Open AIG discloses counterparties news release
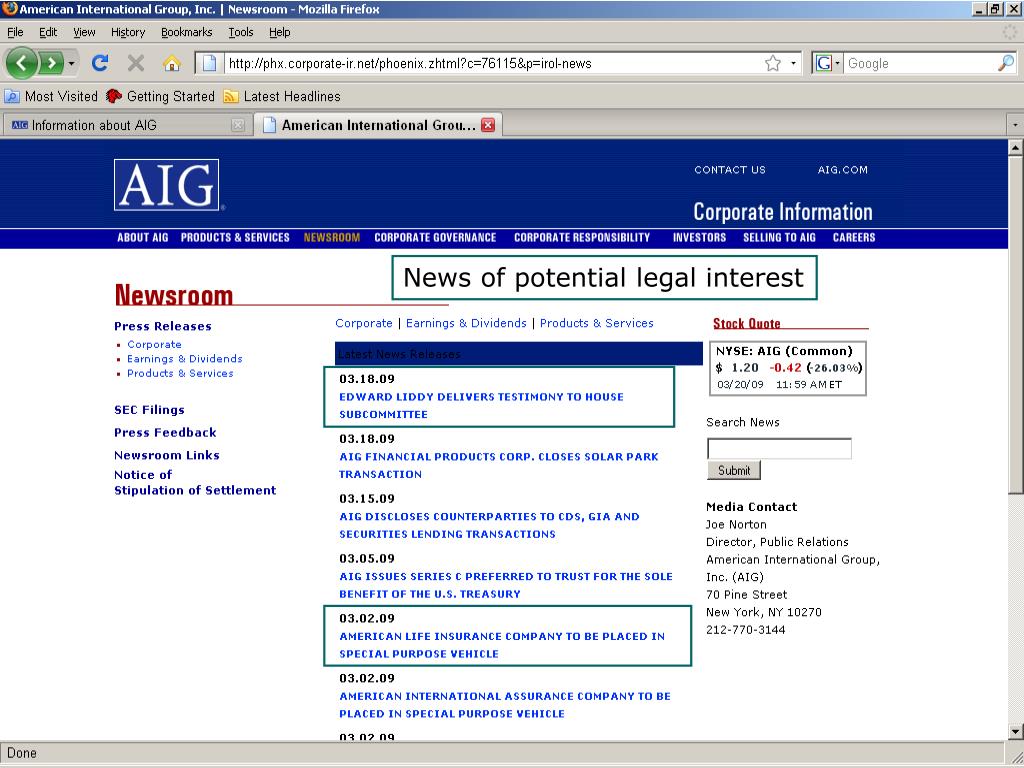Image resolution: width=1024 pixels, height=768 pixels. click(x=489, y=526)
